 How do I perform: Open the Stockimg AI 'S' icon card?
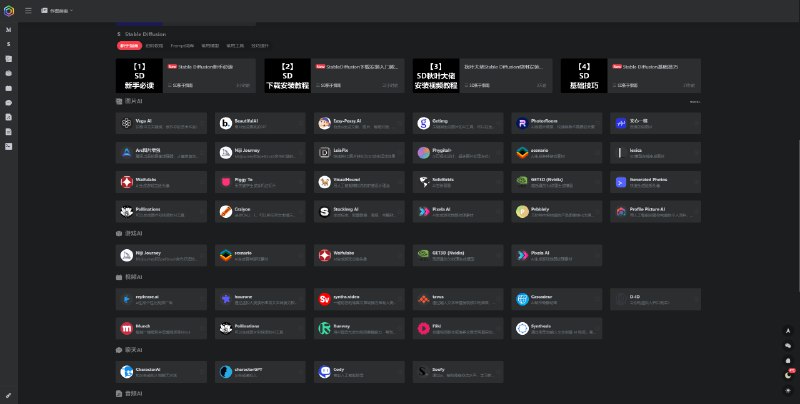pyautogui.click(x=359, y=212)
